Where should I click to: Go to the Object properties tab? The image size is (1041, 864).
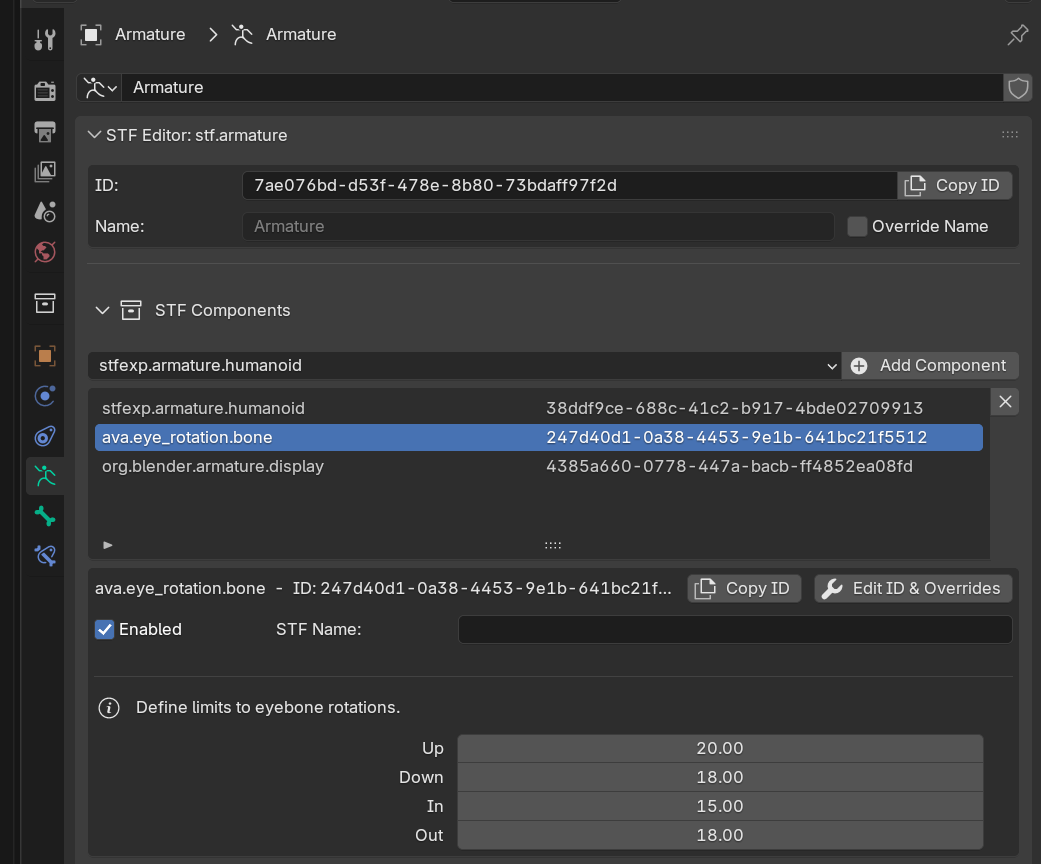45,356
